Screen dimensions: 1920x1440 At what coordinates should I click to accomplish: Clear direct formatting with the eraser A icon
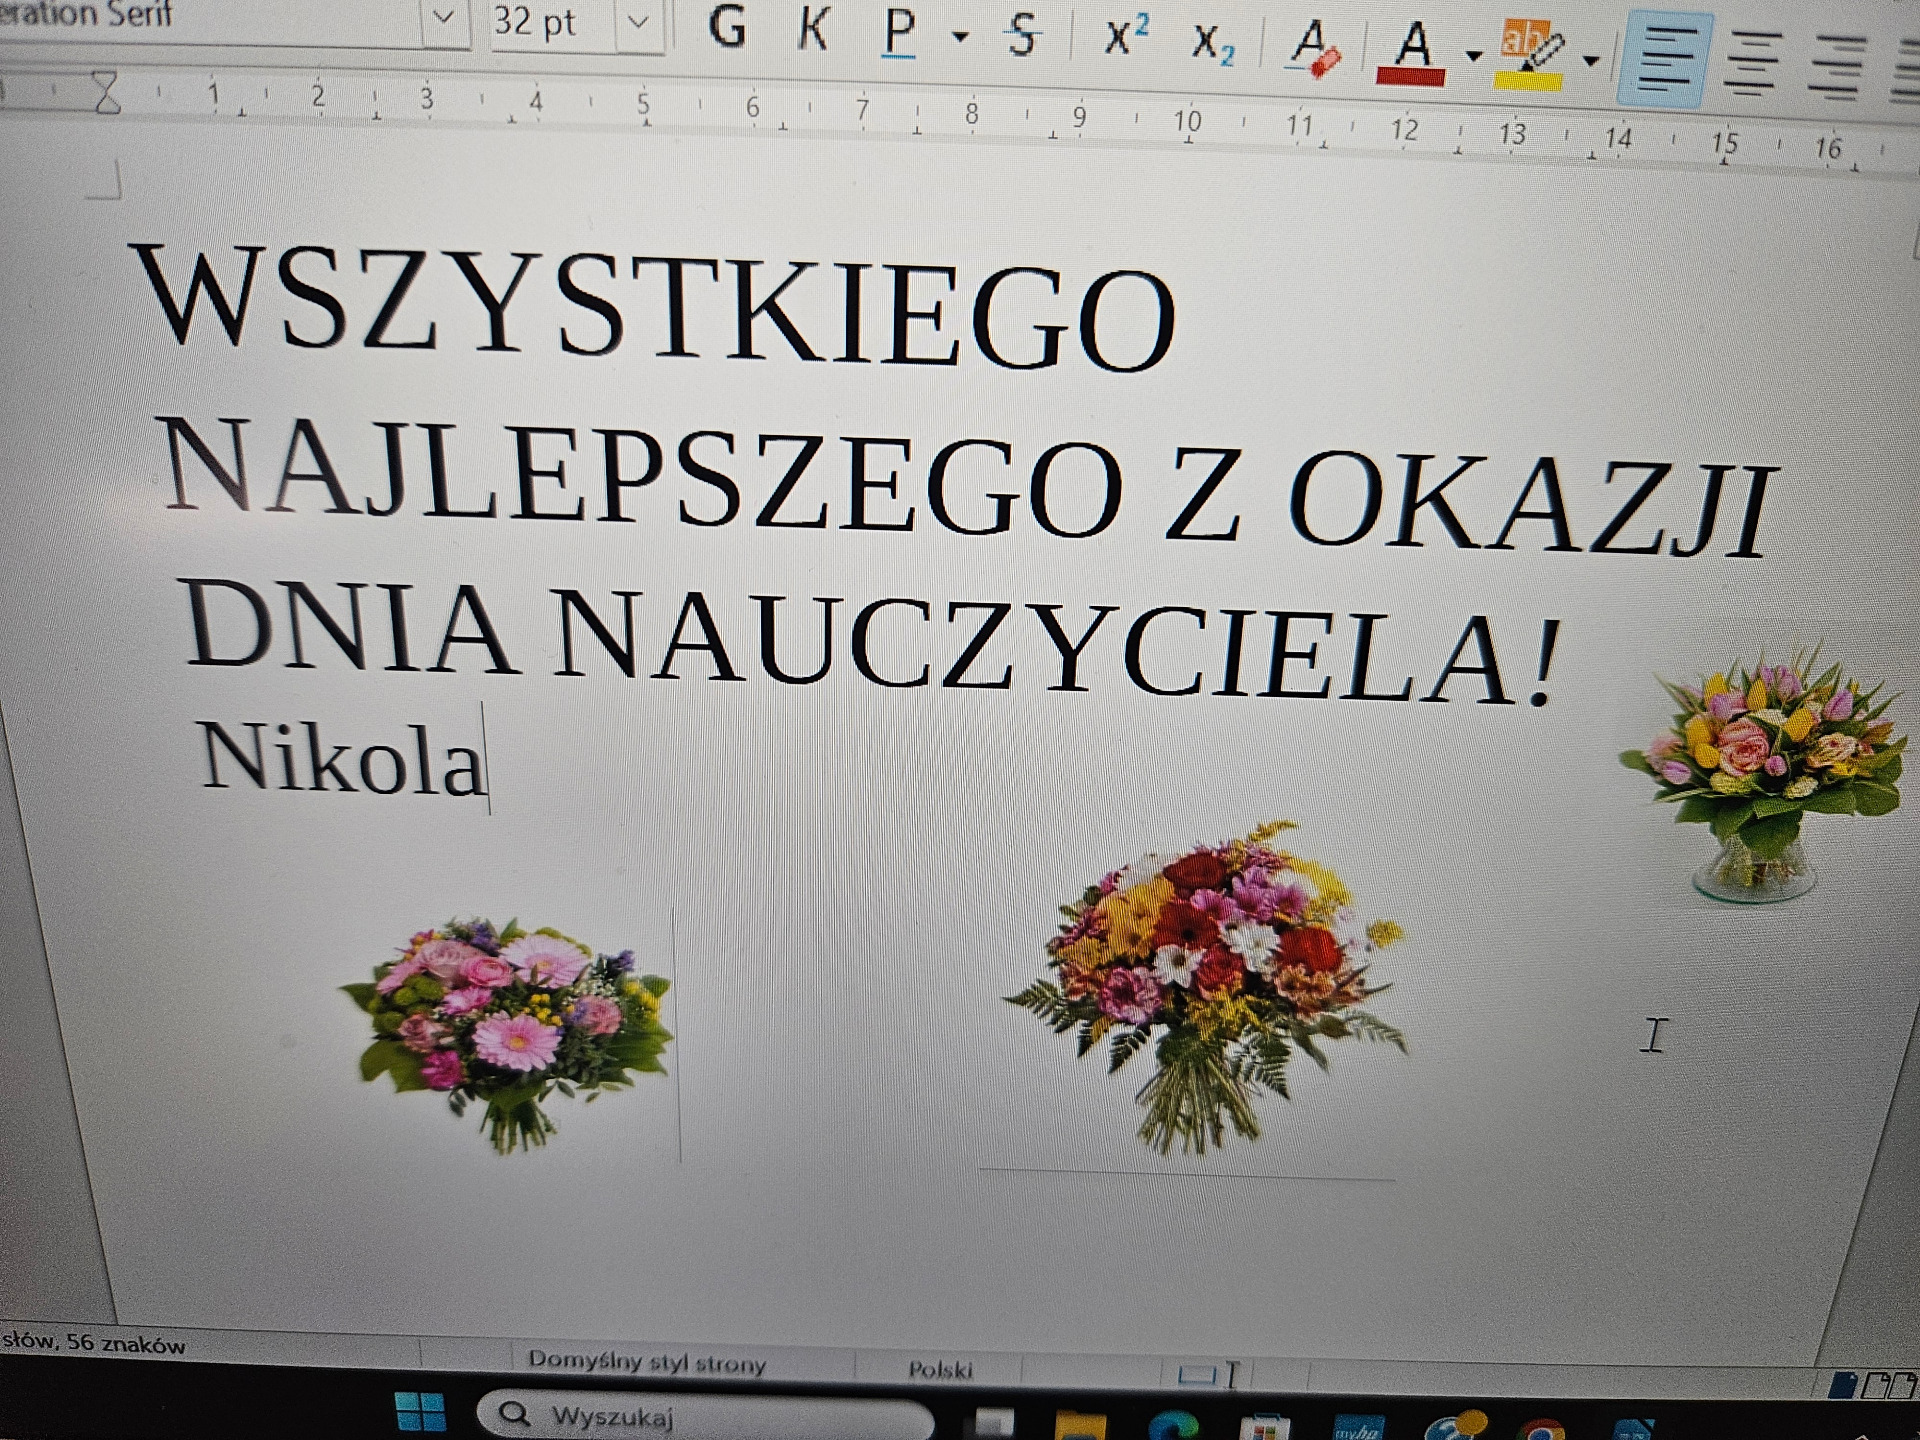click(1314, 47)
